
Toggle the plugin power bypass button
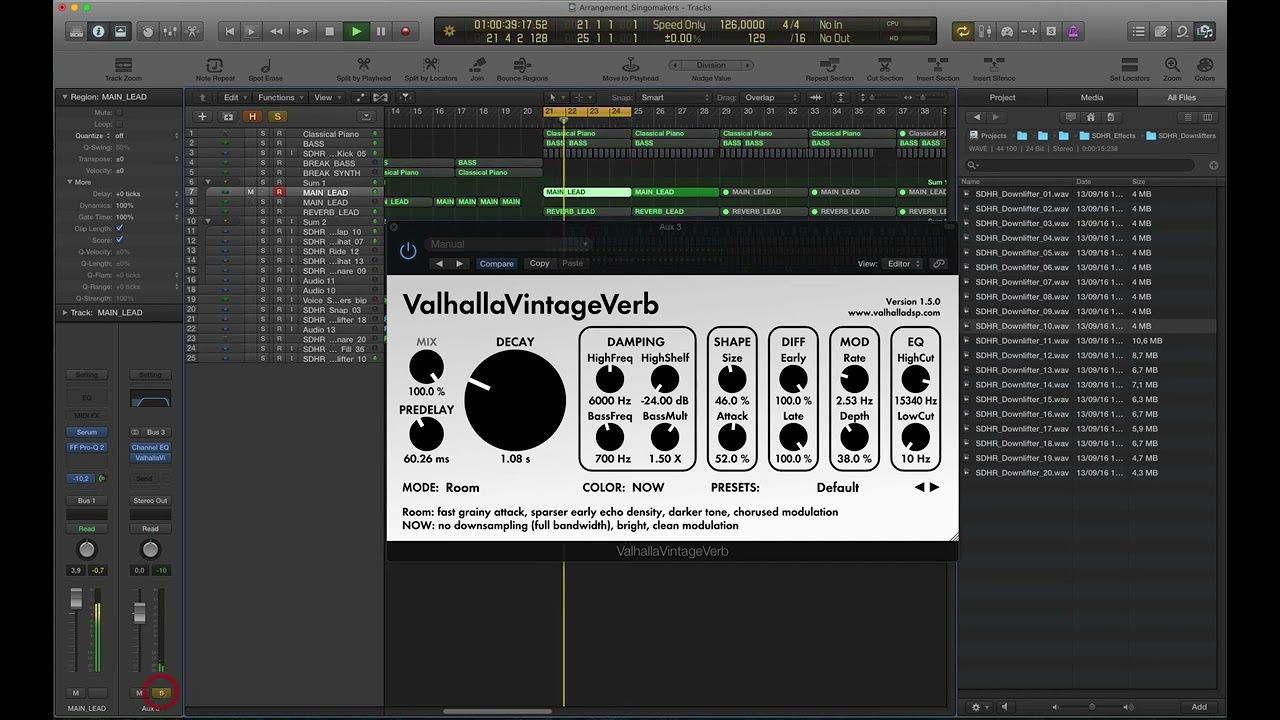click(x=408, y=252)
